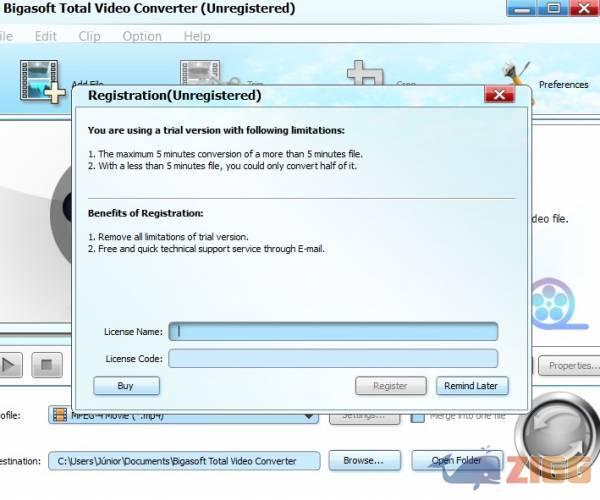Close the Registration dialog with red X

coord(499,95)
